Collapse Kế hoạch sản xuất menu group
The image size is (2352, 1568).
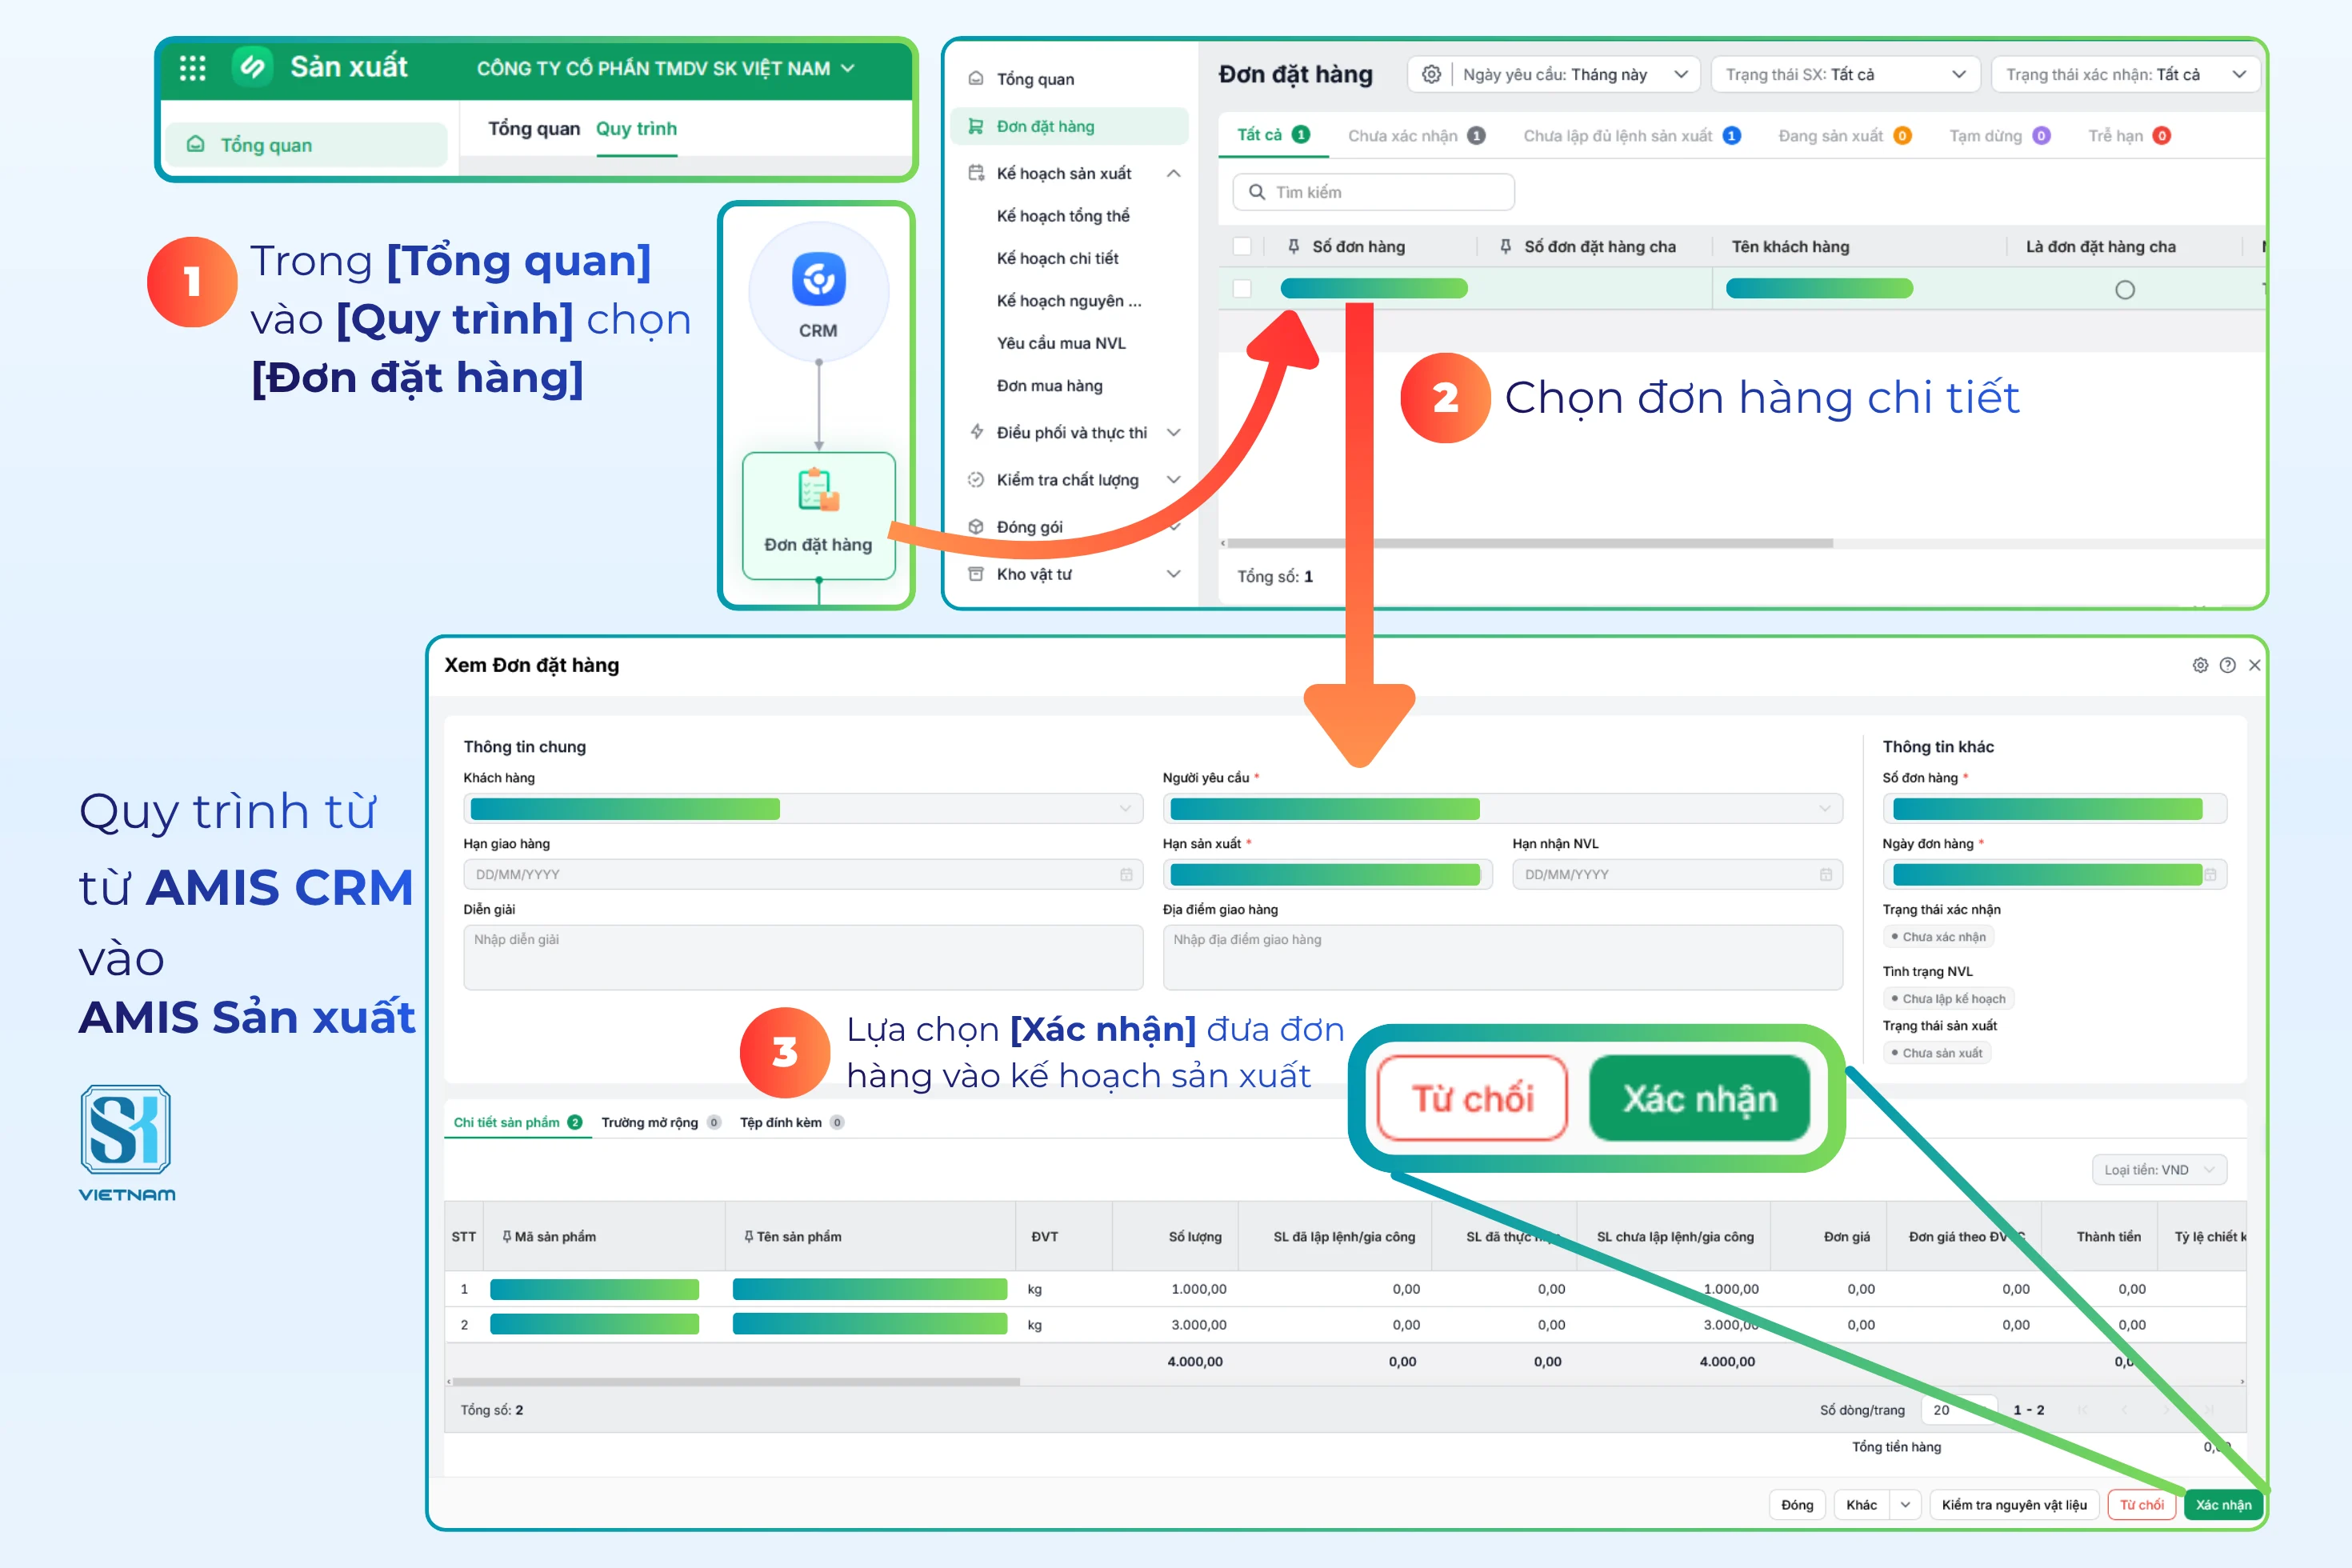1174,173
